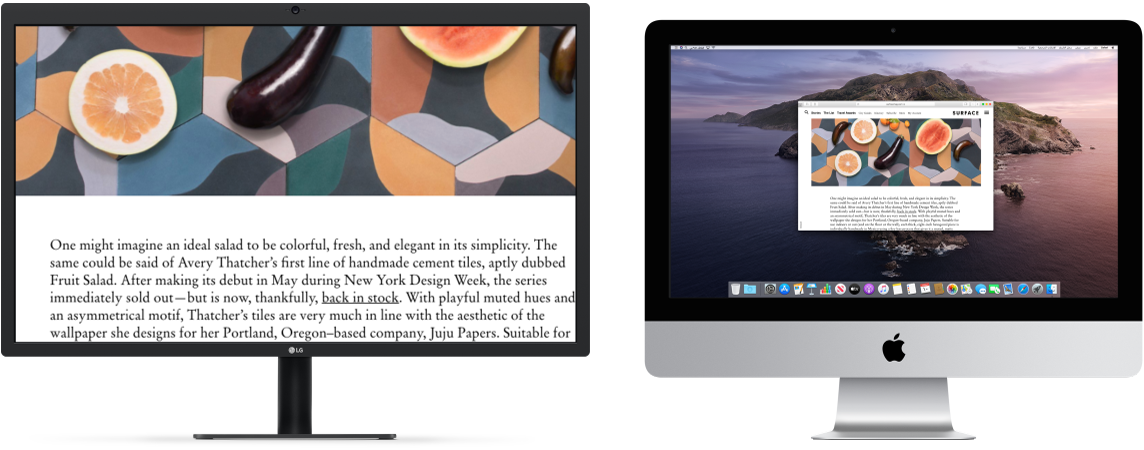Open the Music app in the Dock
Viewport: 1144px width, 450px height.
pos(883,289)
